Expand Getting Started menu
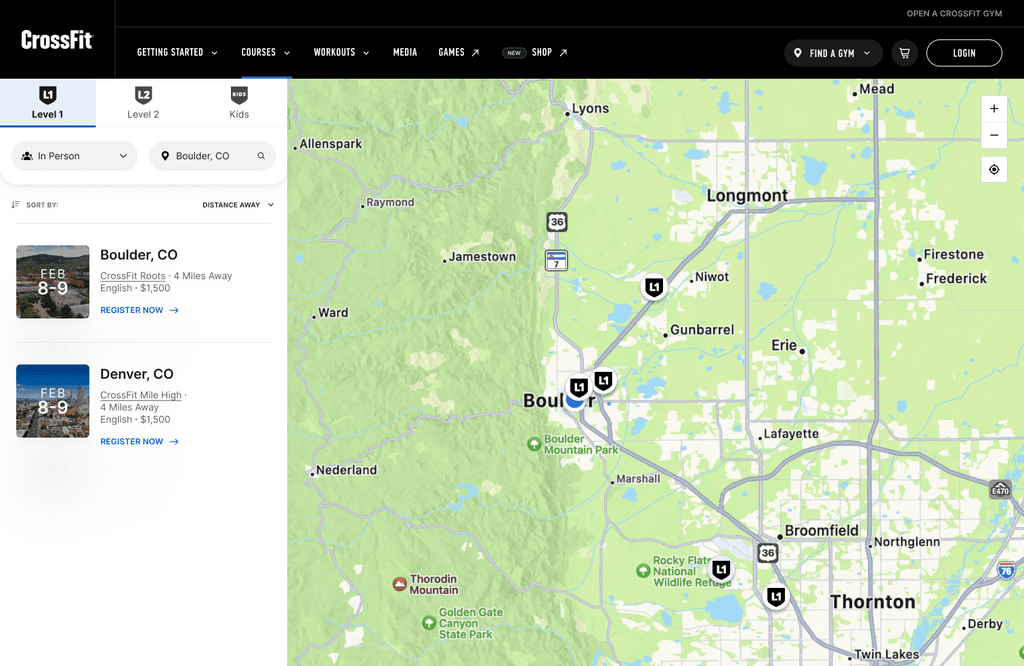Screen dimensions: 1024x666 pyautogui.click(x=177, y=52)
